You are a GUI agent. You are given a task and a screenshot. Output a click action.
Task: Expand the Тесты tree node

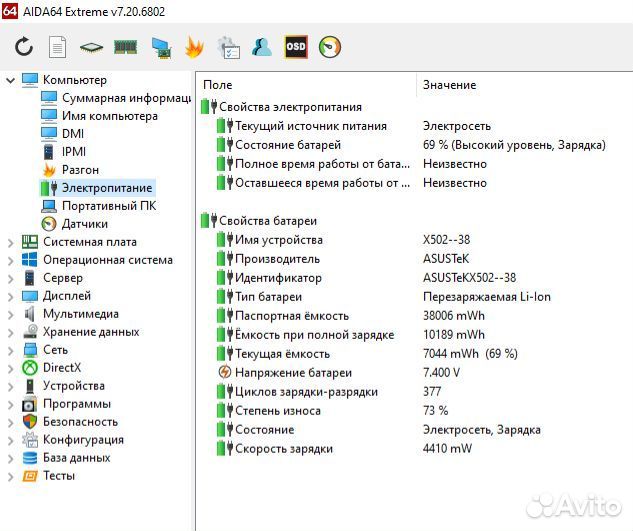[x=11, y=476]
